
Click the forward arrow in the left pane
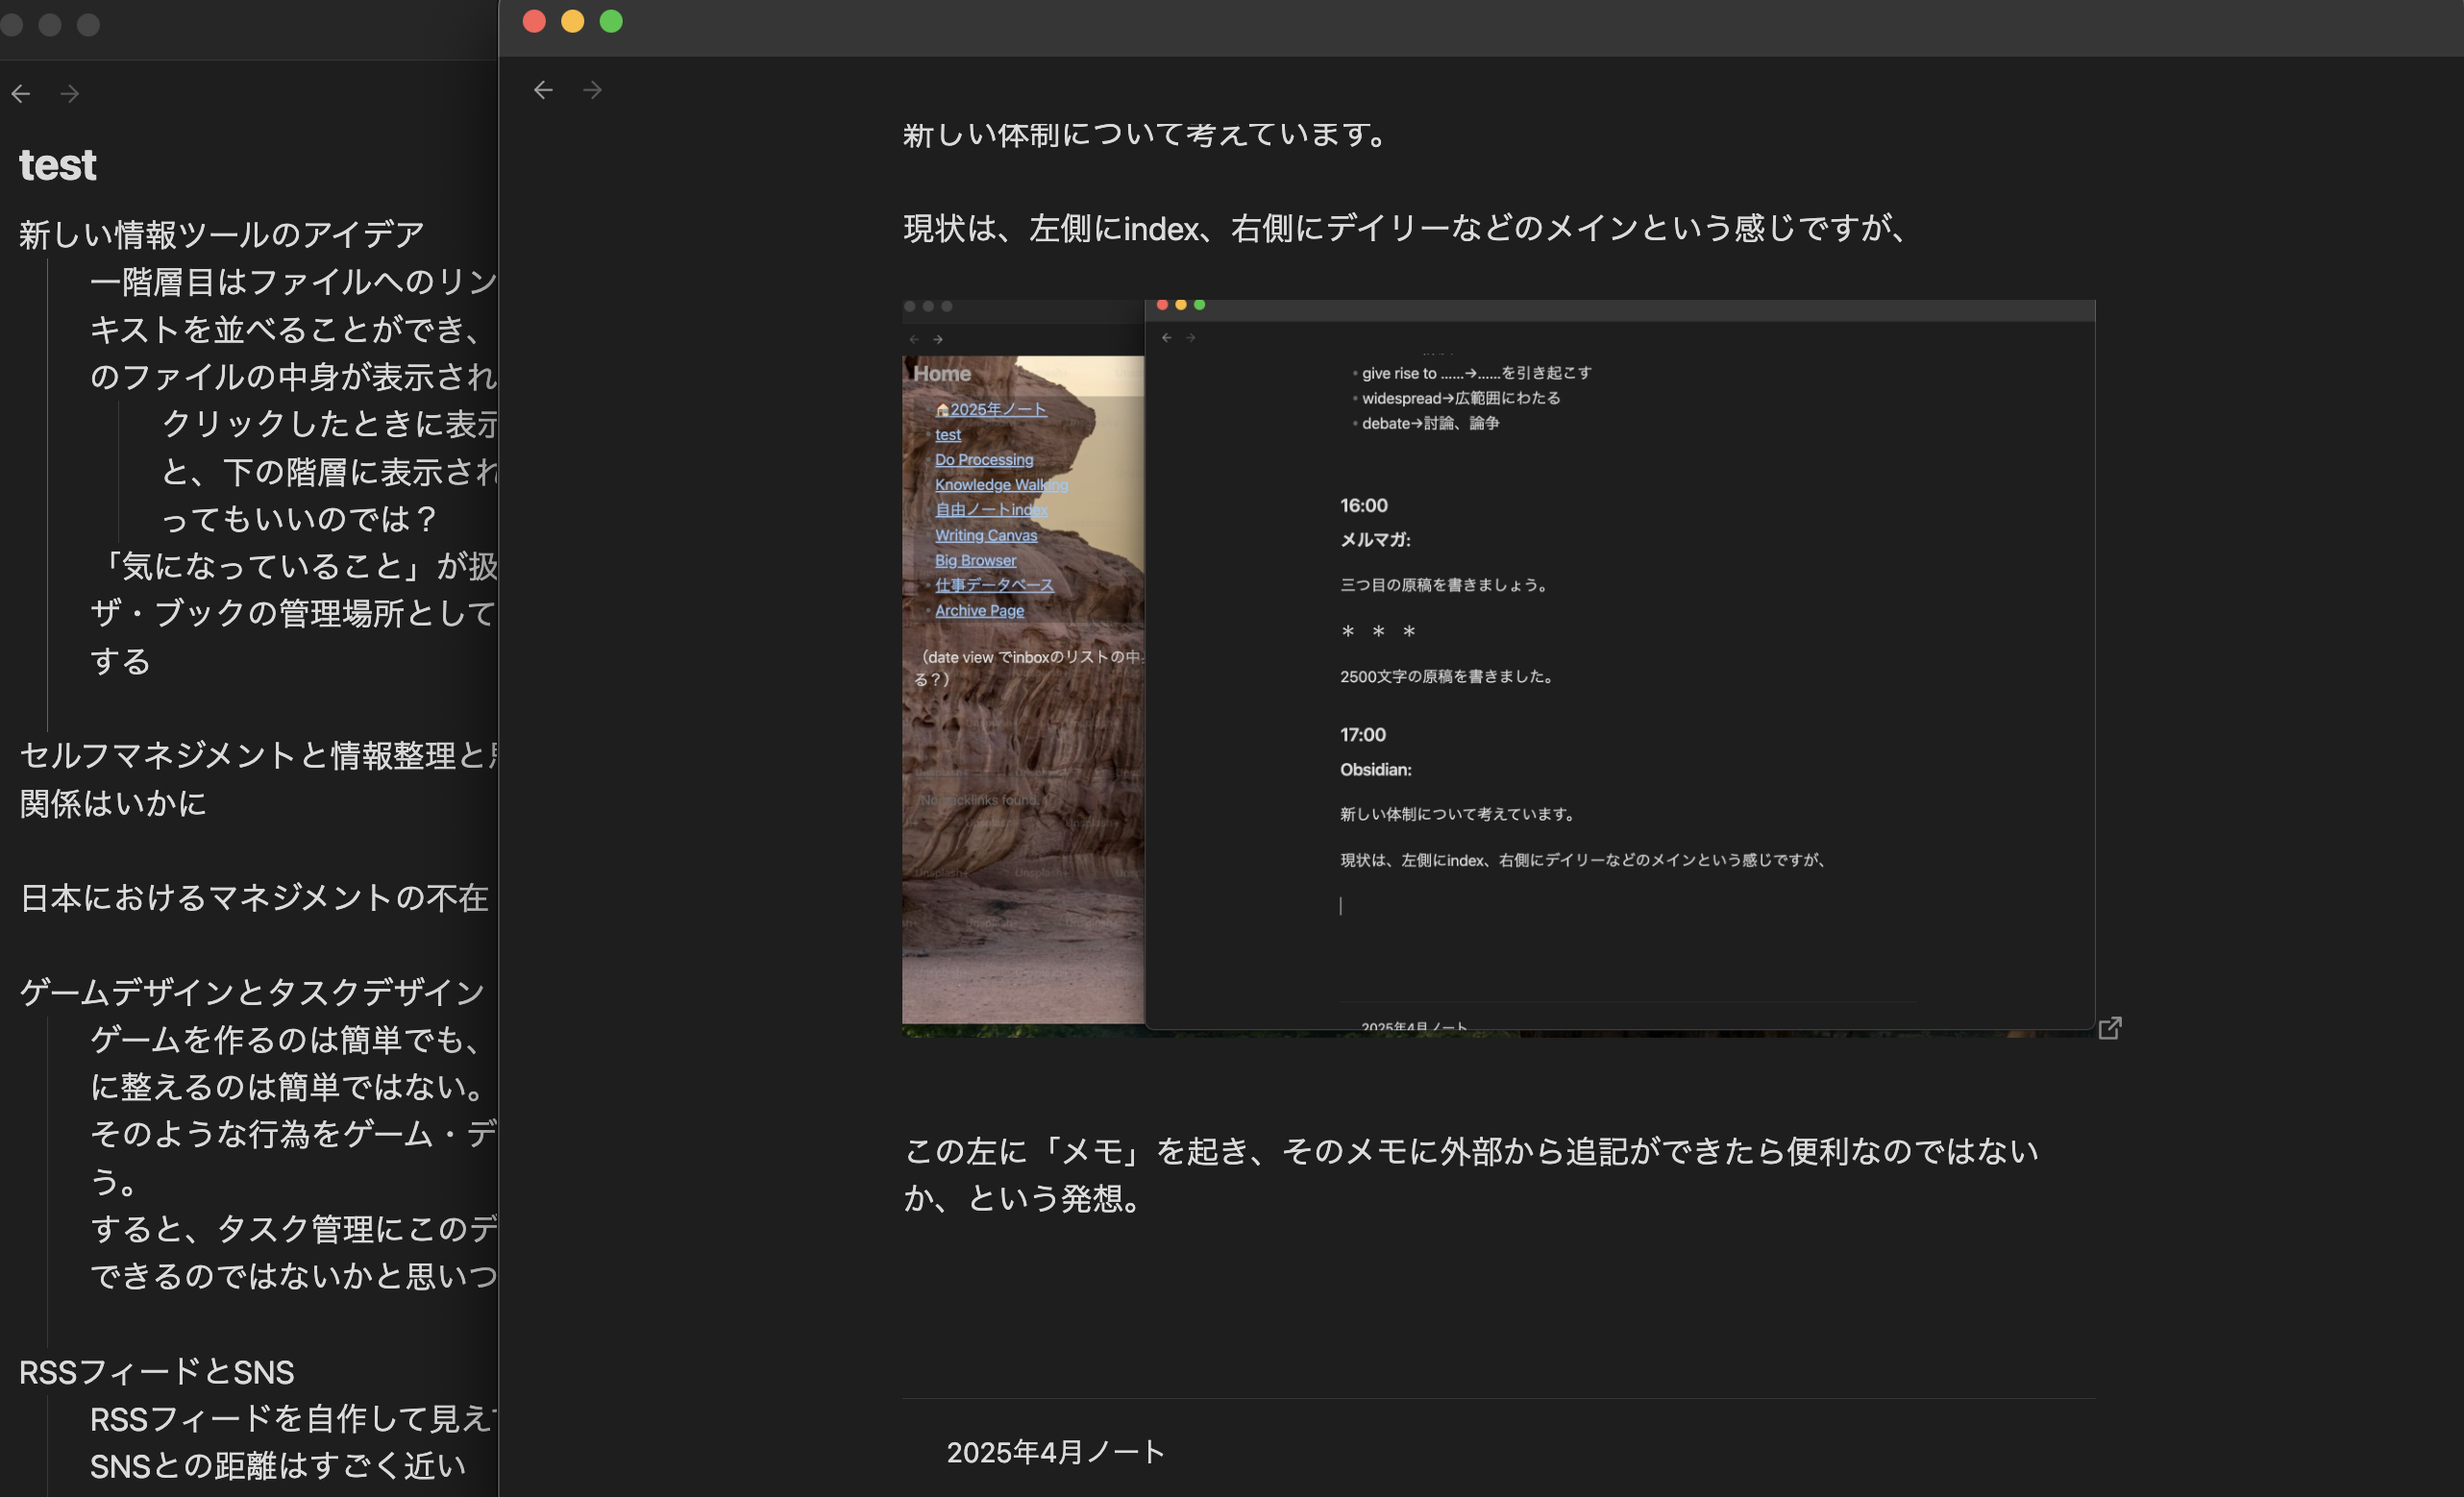point(69,92)
